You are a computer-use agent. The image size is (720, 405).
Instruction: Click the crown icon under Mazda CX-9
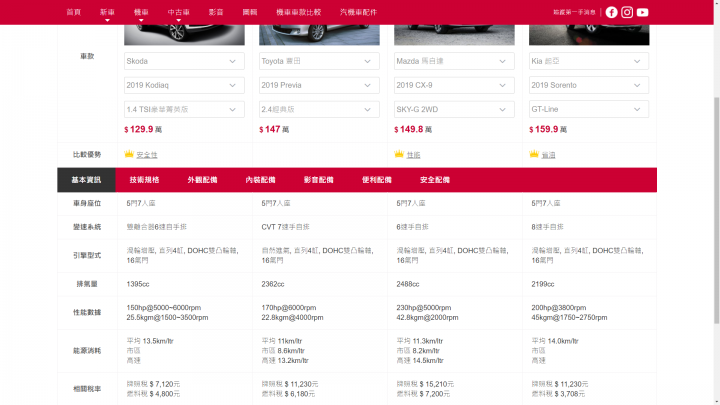399,154
